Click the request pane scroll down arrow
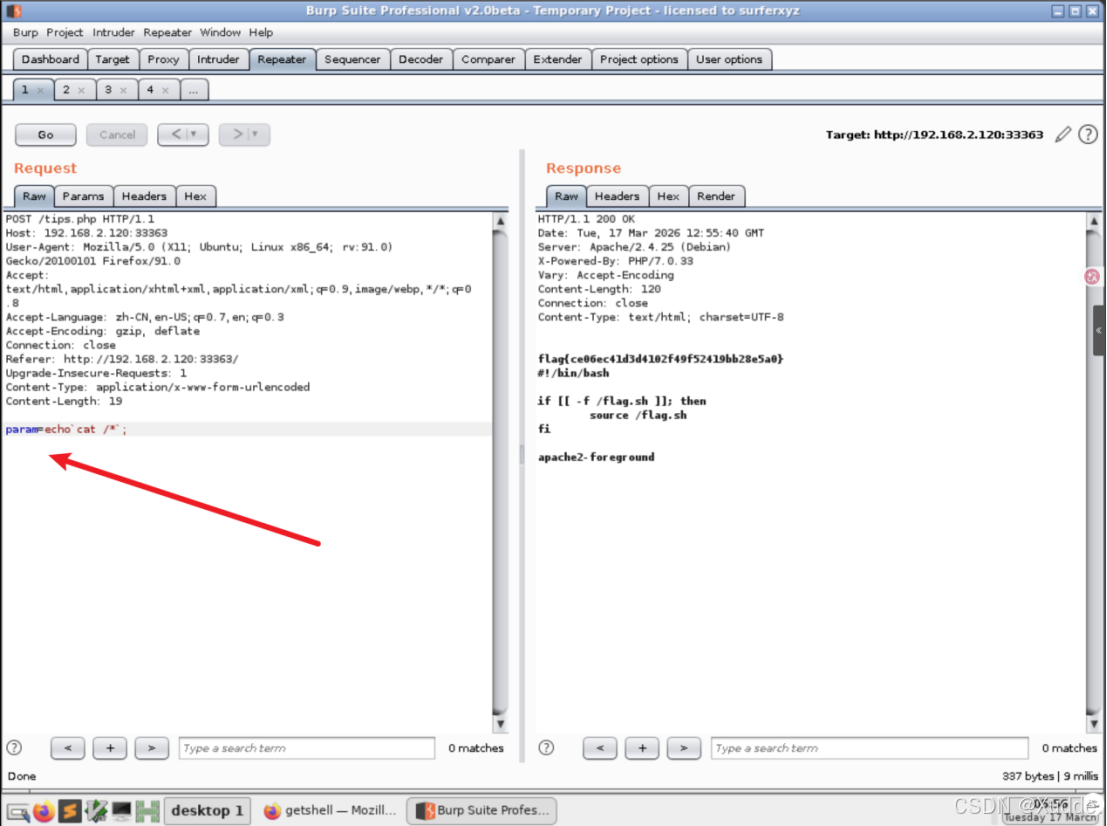 [501, 724]
